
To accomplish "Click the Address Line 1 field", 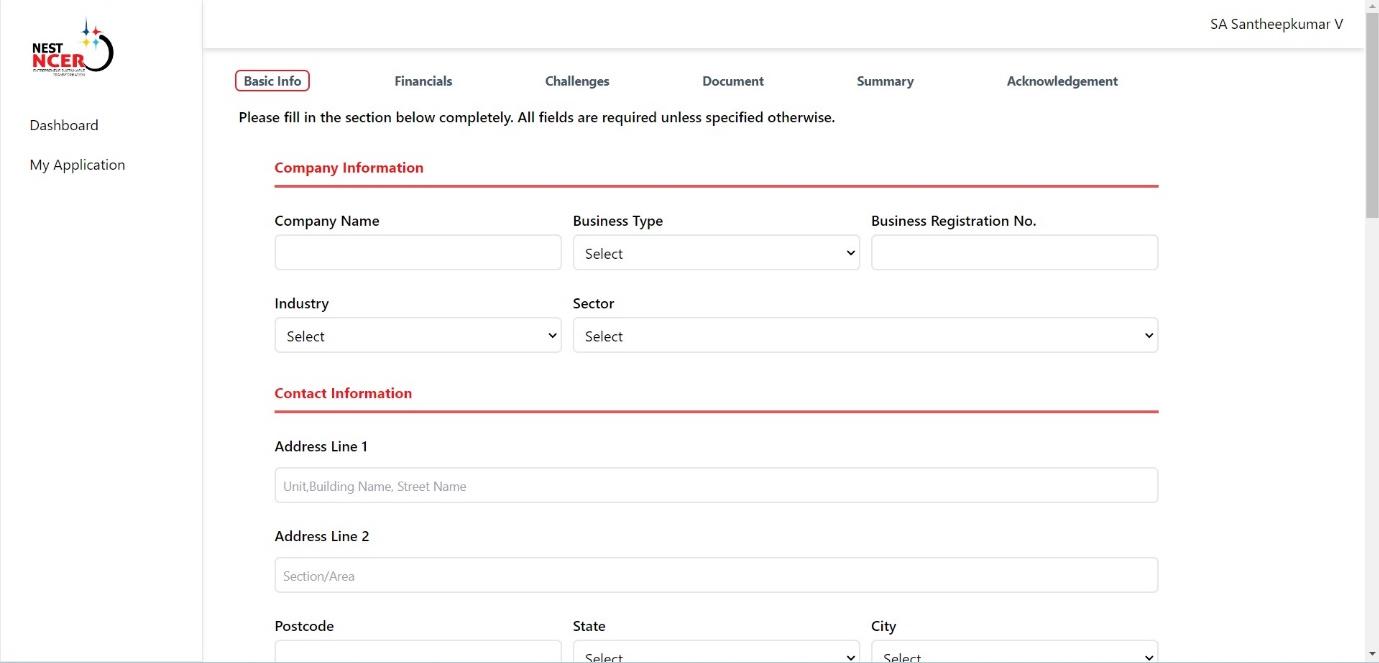I will pos(715,486).
